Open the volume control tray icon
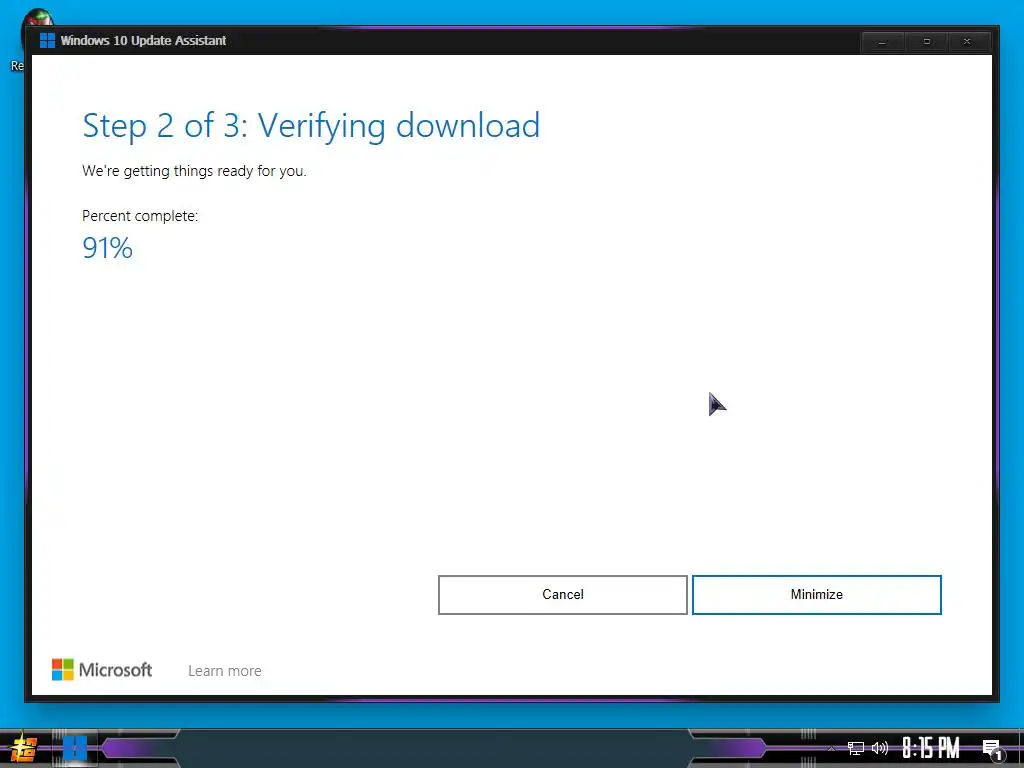The height and width of the screenshot is (768, 1024). pyautogui.click(x=880, y=748)
